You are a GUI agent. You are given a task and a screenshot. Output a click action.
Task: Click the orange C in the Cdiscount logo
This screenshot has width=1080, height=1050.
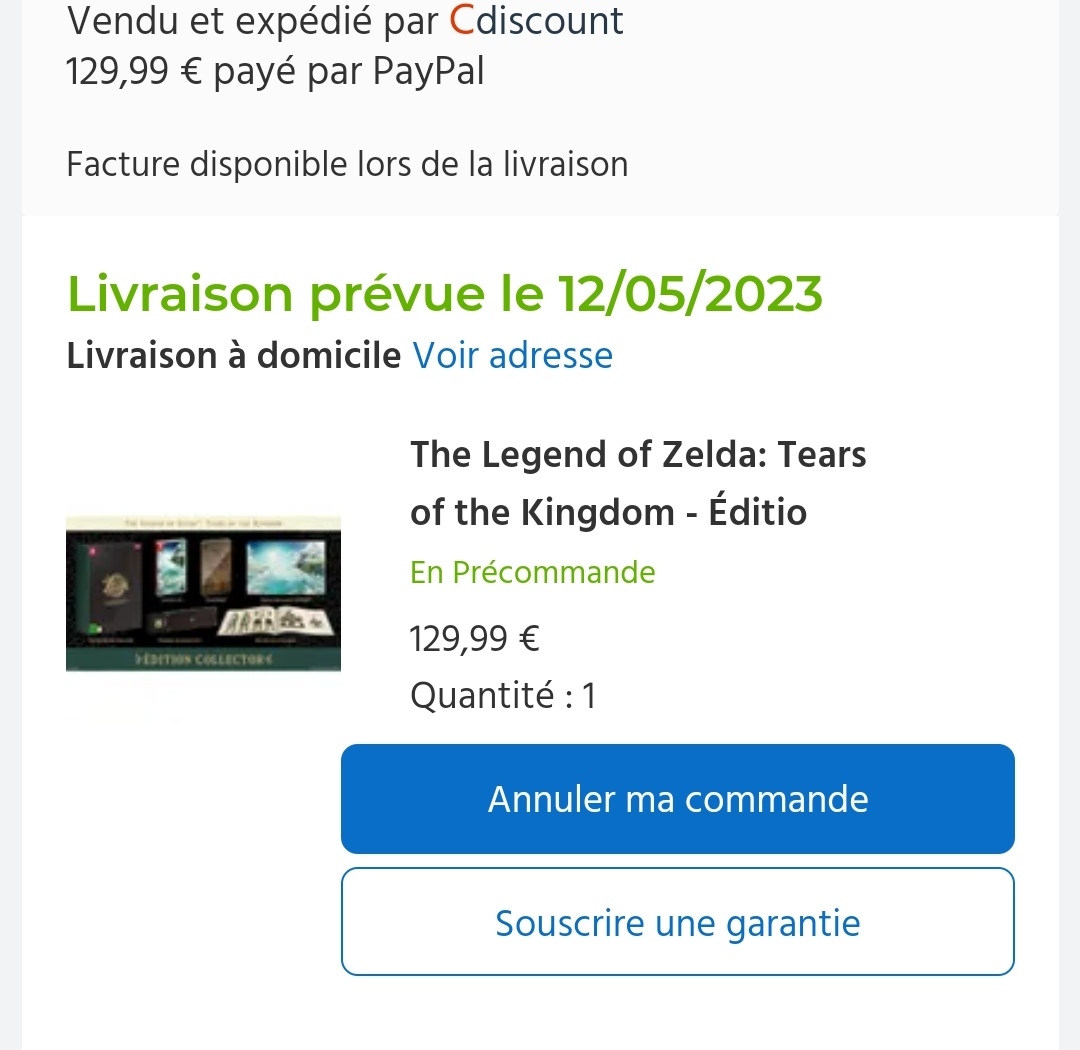point(462,21)
